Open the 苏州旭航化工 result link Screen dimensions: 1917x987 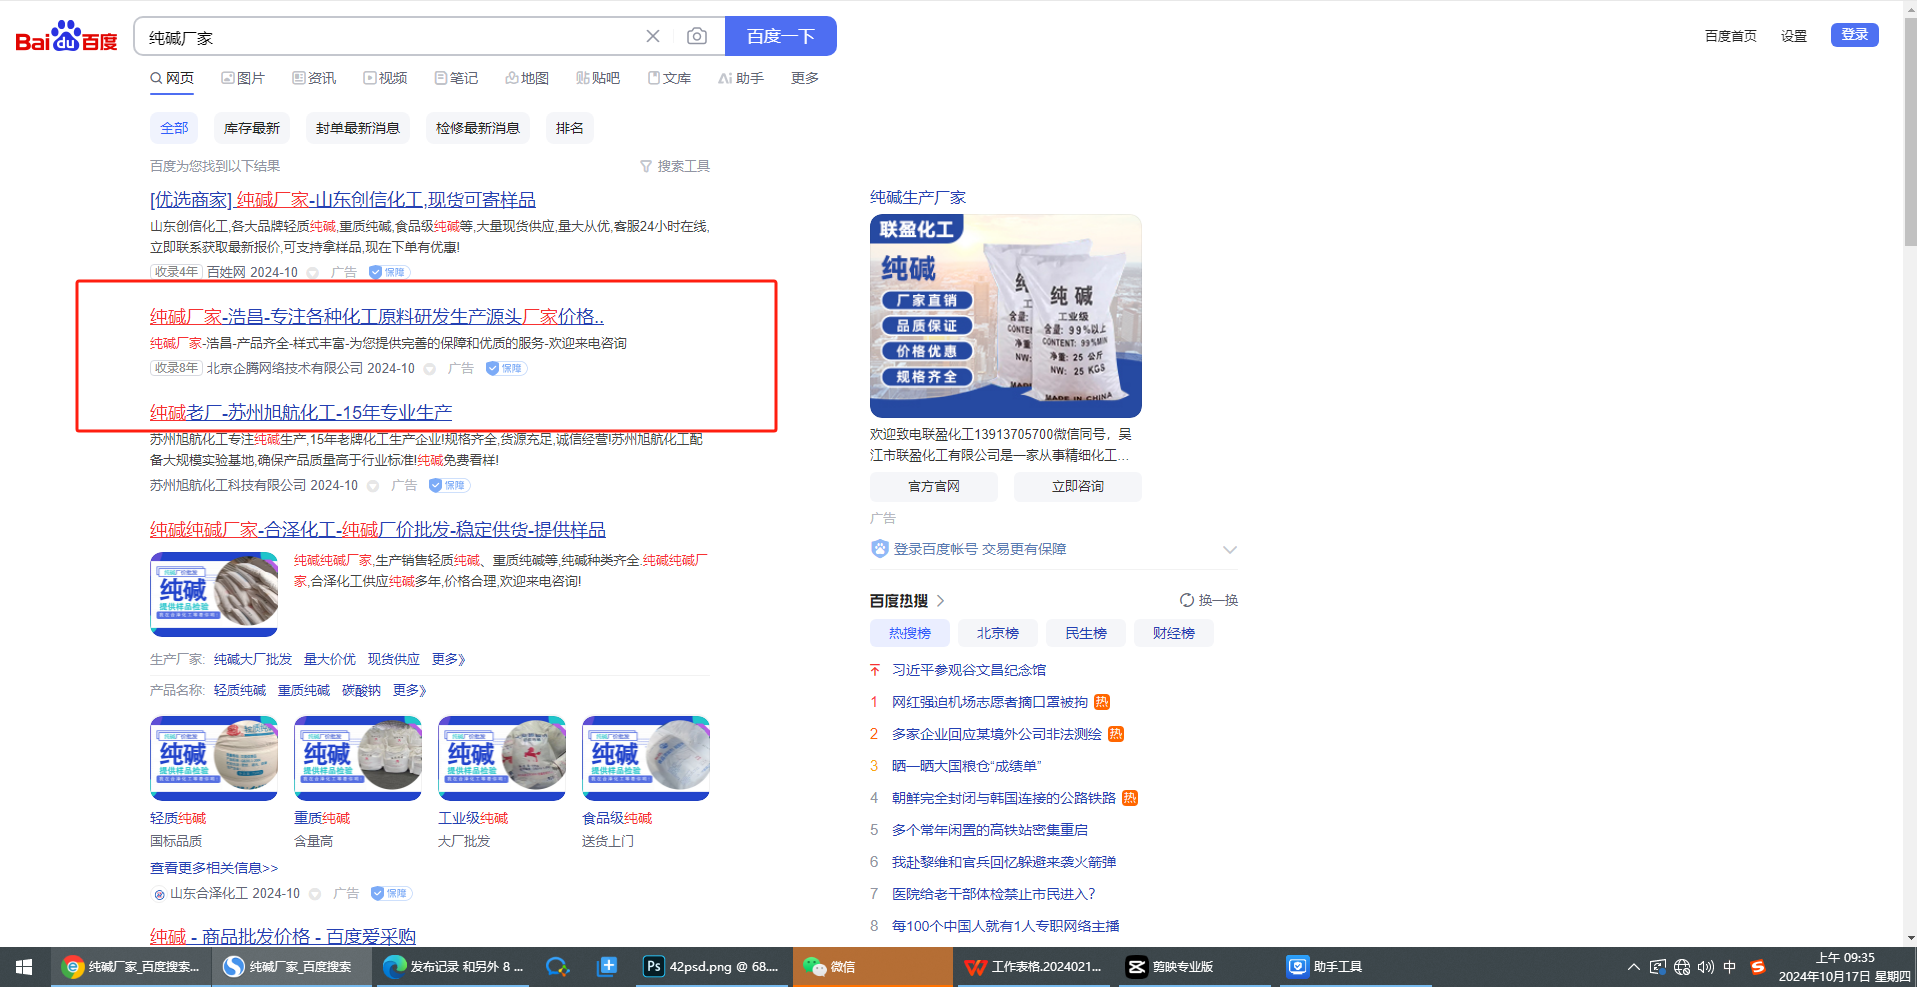pos(301,413)
